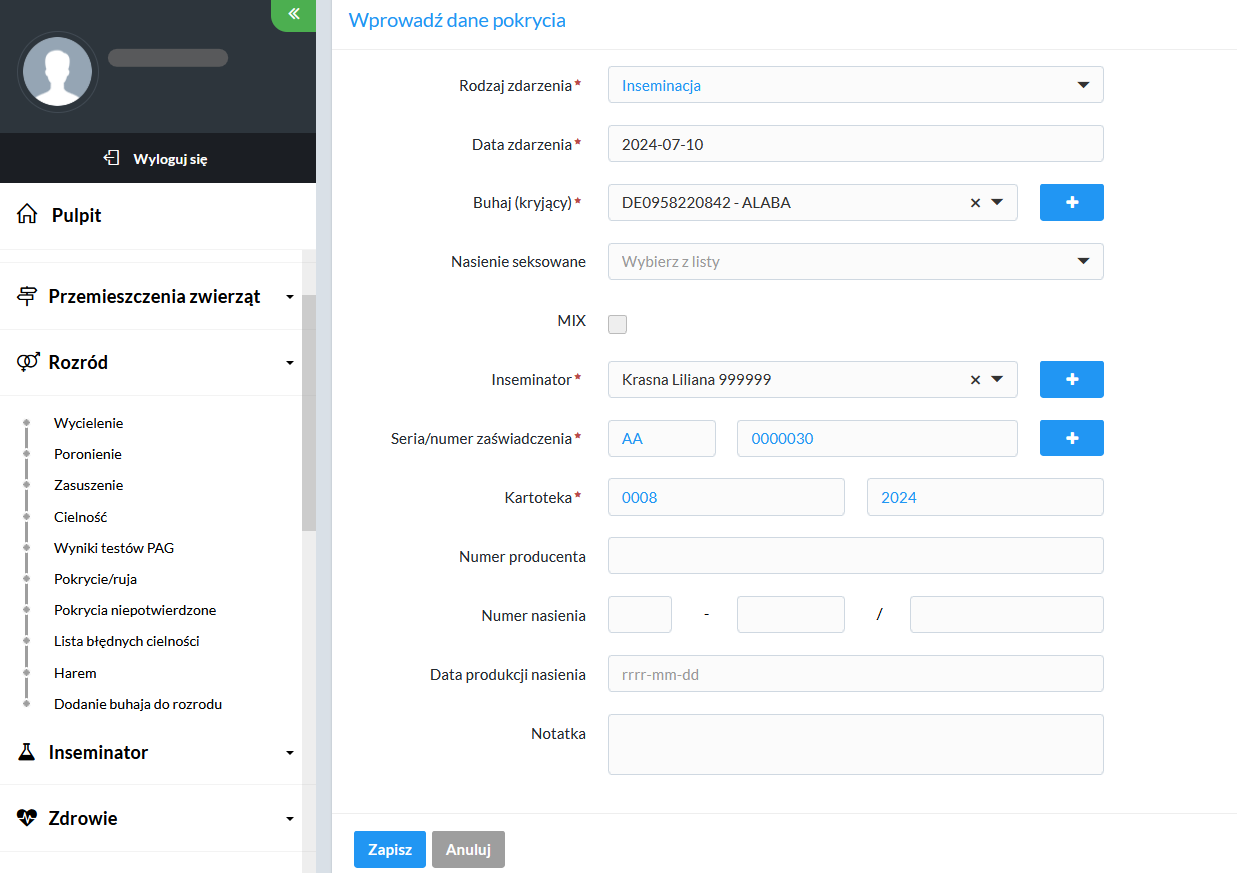
Task: Click the certificate number field 0000030
Action: [x=877, y=438]
